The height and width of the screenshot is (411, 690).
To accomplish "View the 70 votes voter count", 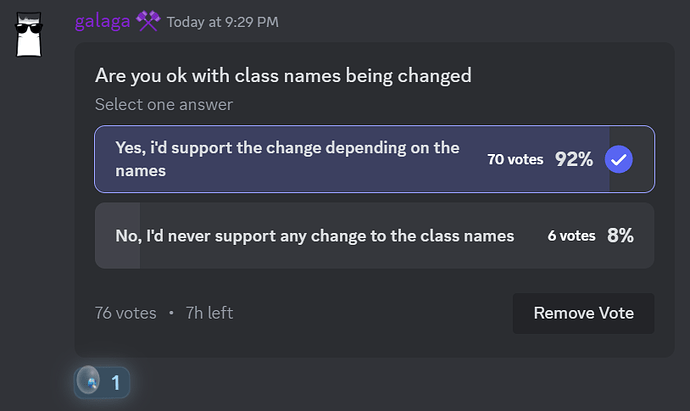I will [x=515, y=159].
